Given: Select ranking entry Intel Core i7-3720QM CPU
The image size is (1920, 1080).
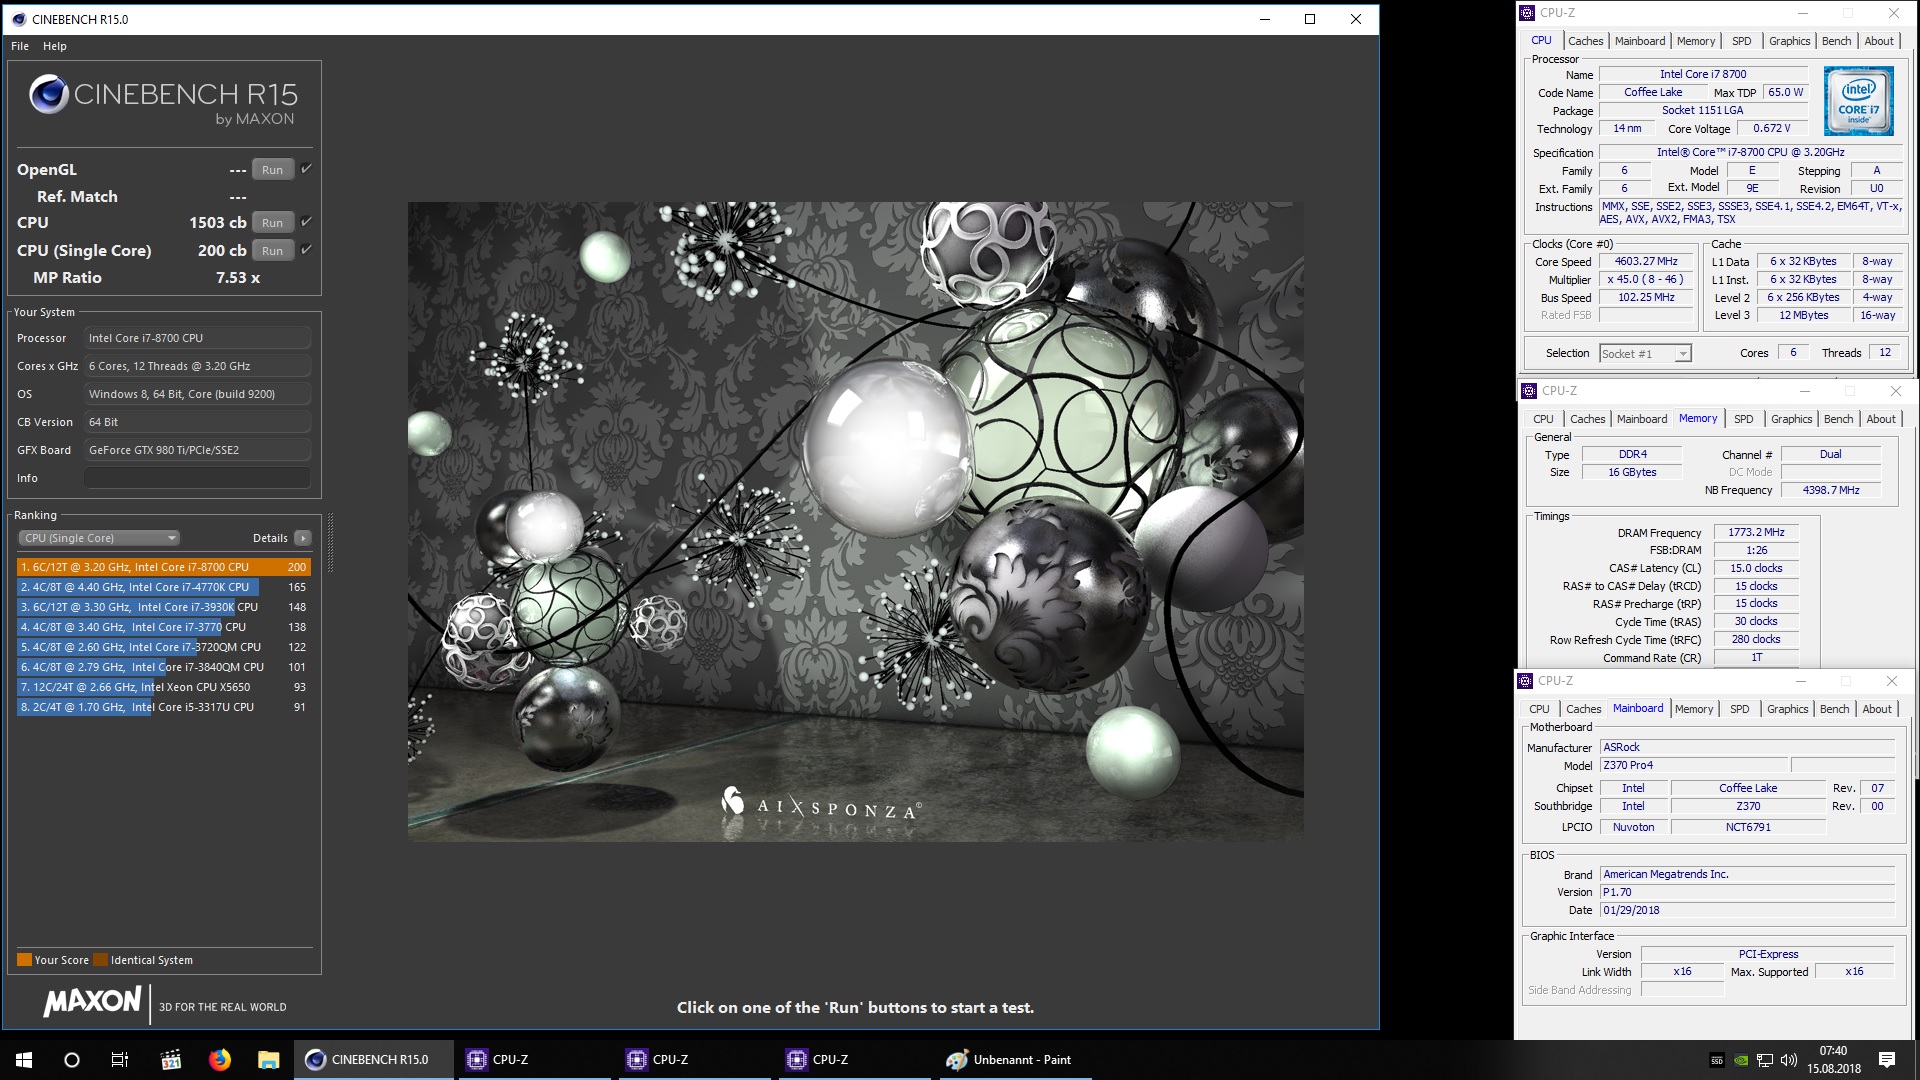Looking at the screenshot, I should 164,647.
